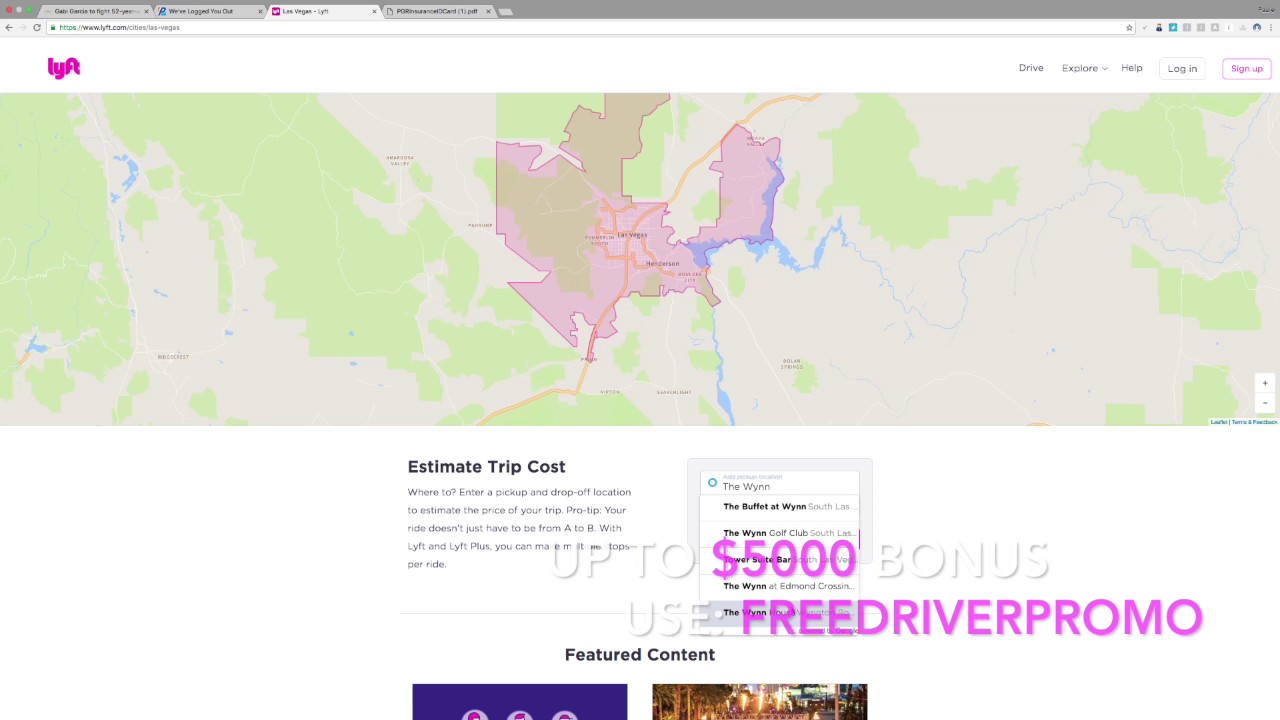Click the blue Twitter-bird extension icon
Image resolution: width=1280 pixels, height=720 pixels.
click(1173, 27)
